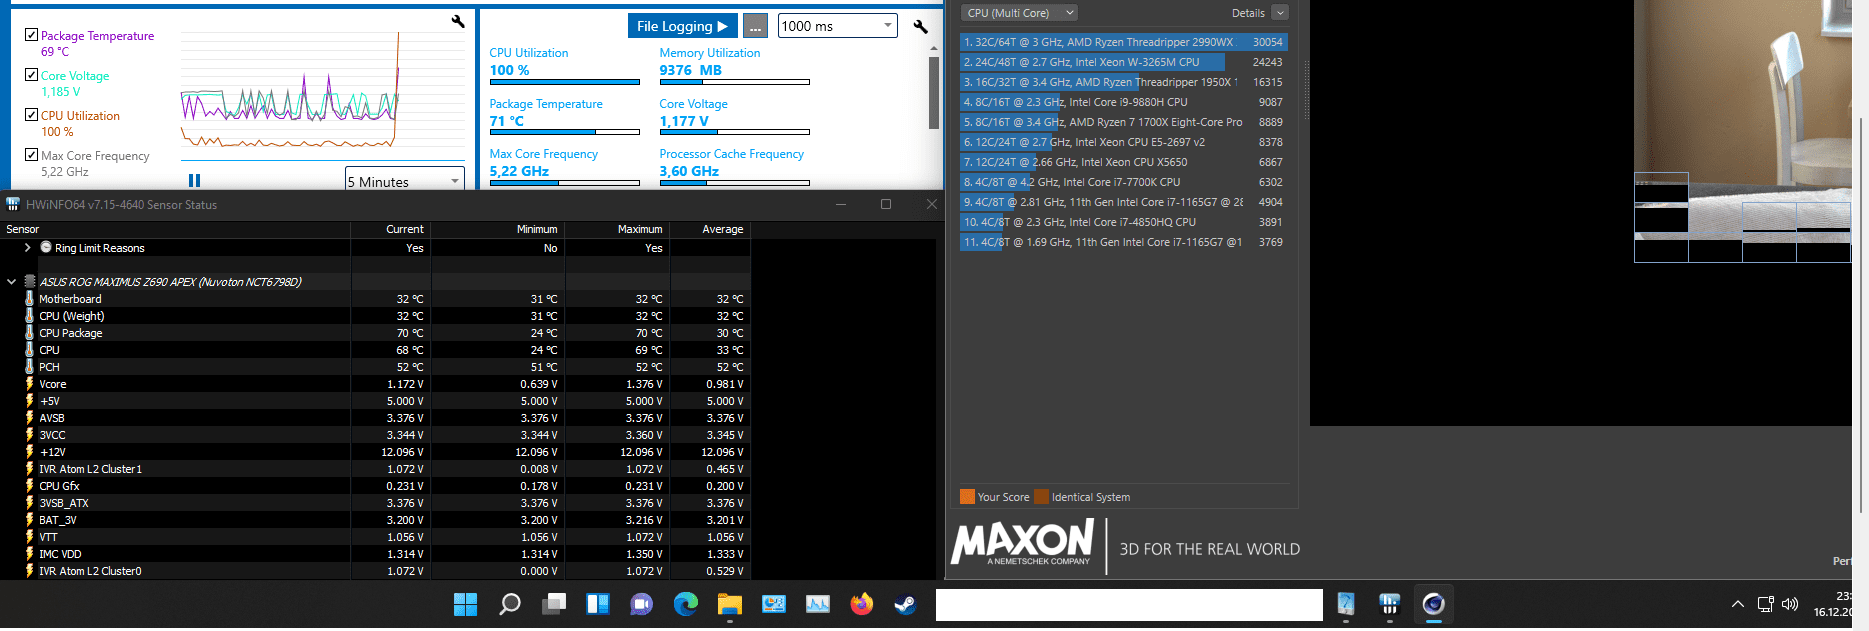This screenshot has height=631, width=1869.
Task: Launch Teams Chat from the taskbar
Action: tap(642, 604)
